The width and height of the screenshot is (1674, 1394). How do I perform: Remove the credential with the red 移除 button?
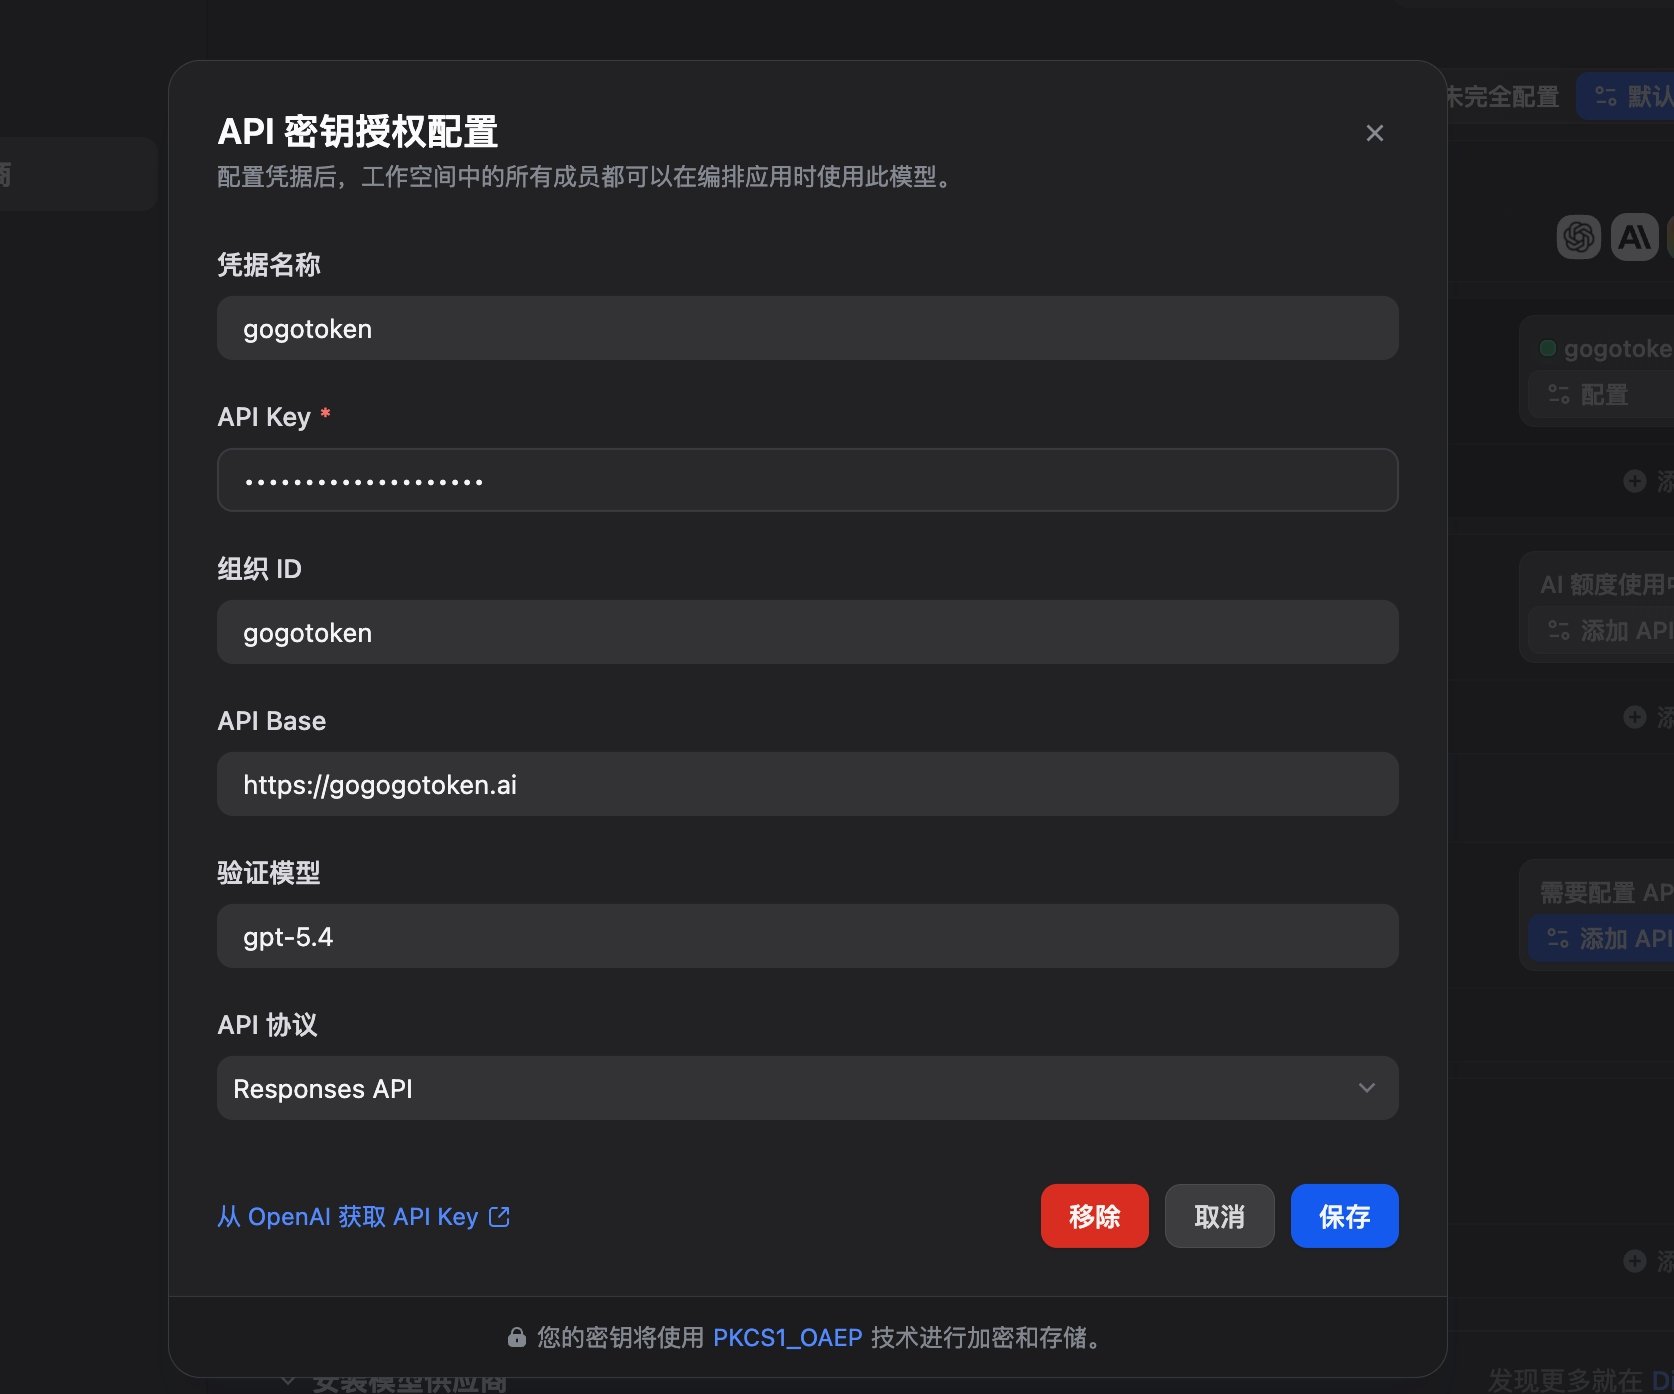click(1094, 1216)
